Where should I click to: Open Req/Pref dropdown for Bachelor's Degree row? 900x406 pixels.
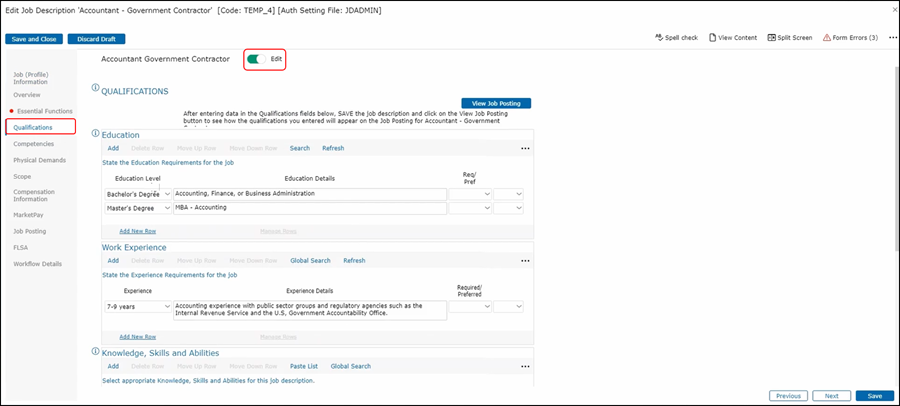pyautogui.click(x=470, y=193)
